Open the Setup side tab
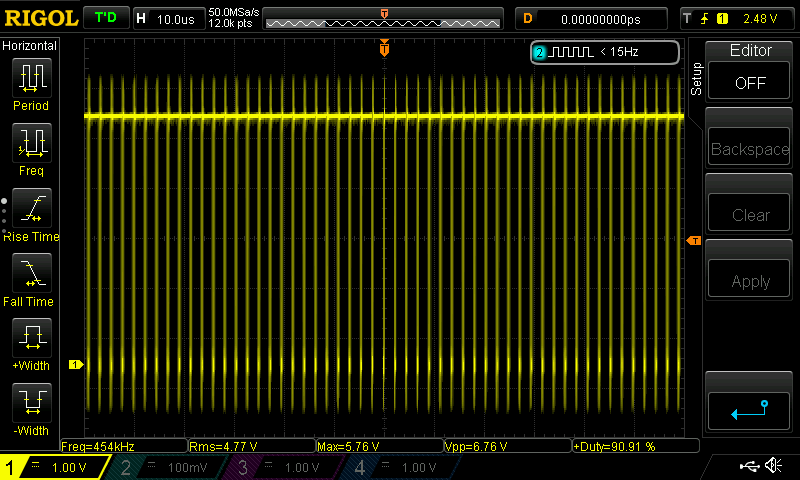 (696, 79)
